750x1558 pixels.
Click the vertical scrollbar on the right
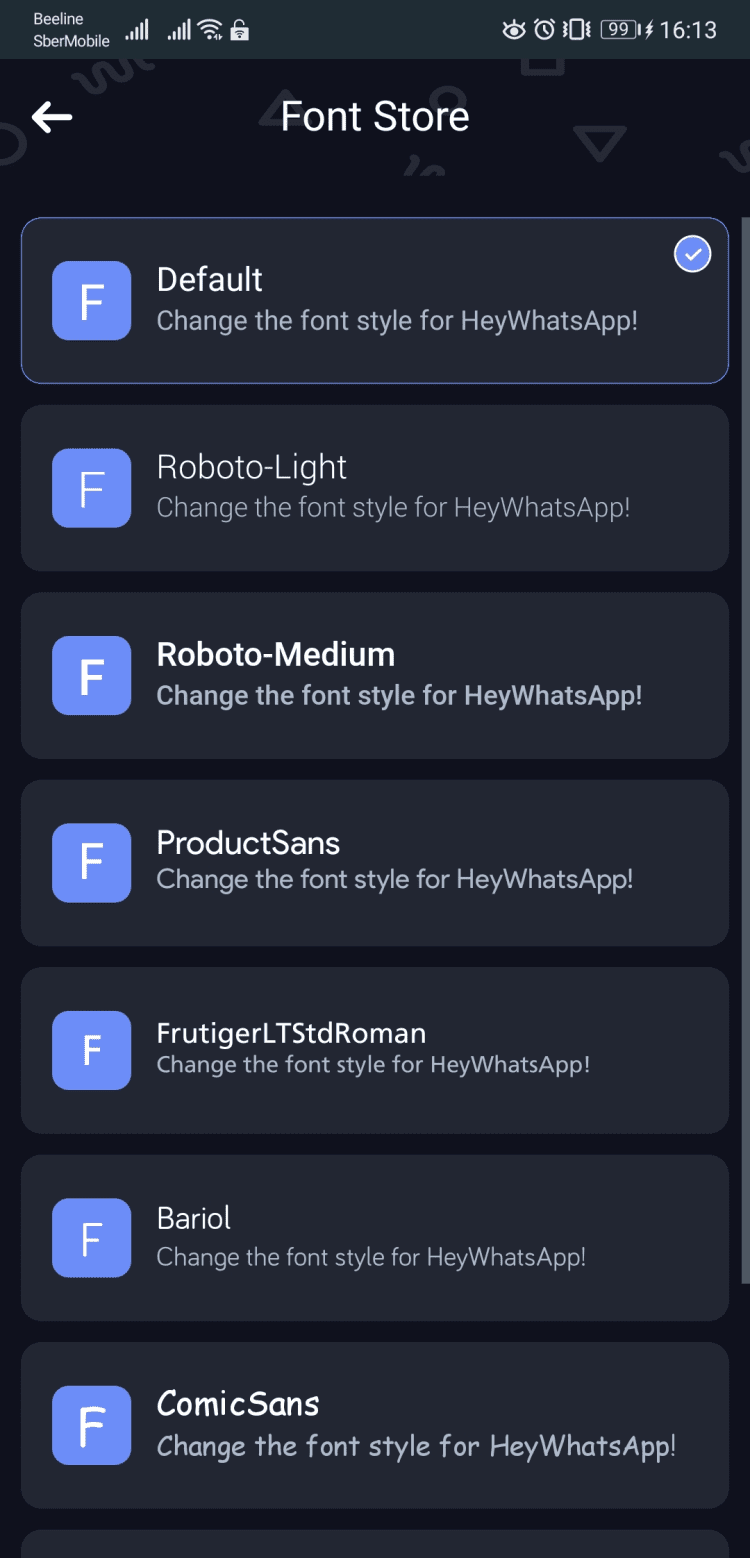744,750
